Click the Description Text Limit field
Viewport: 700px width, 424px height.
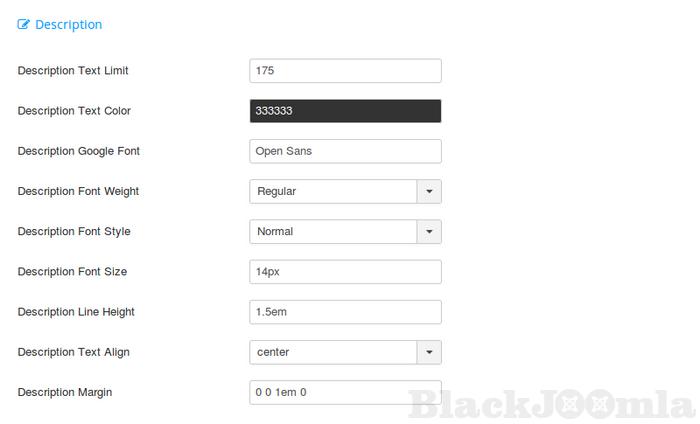click(x=345, y=71)
